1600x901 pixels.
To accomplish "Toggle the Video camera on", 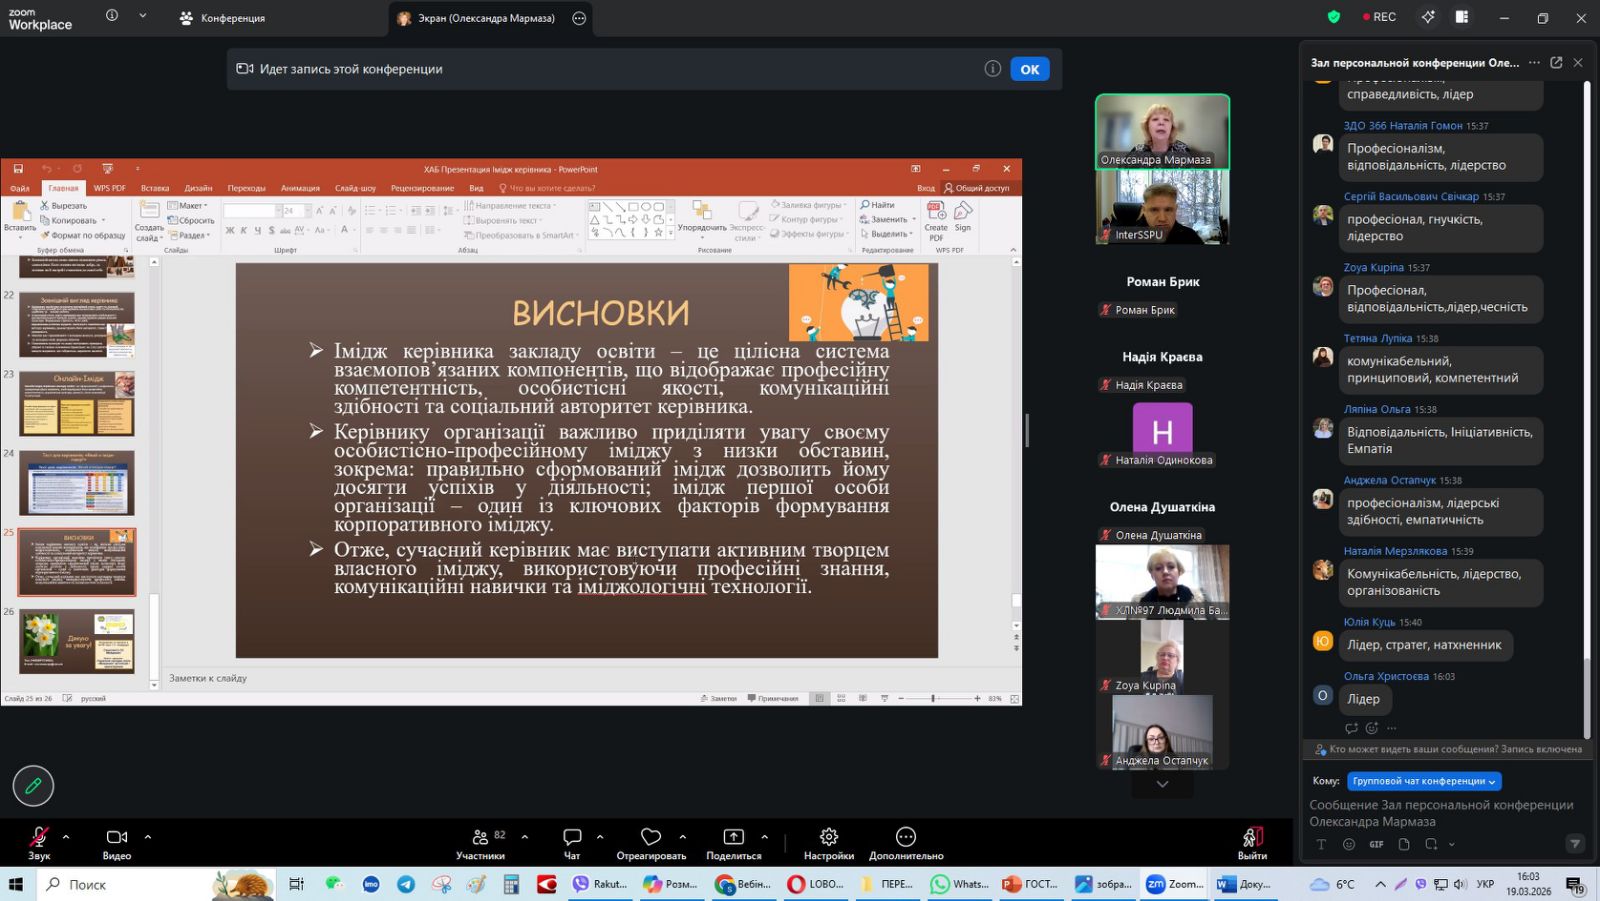I will pyautogui.click(x=116, y=837).
